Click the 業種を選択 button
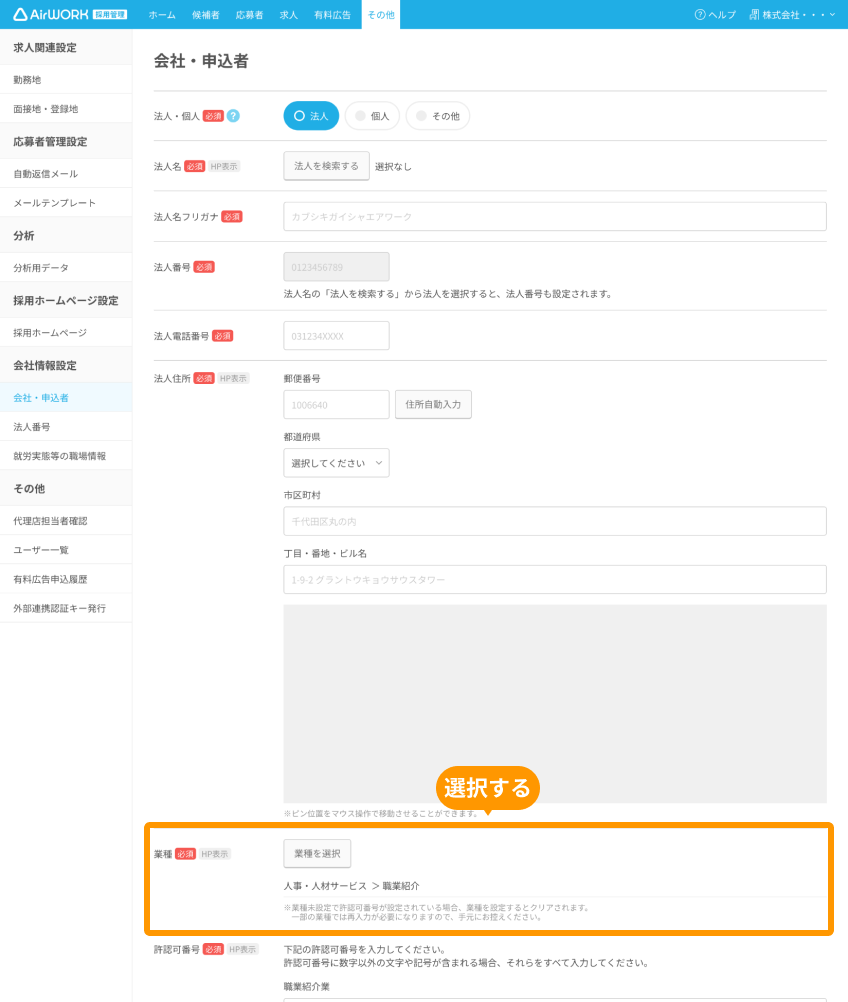 (317, 853)
